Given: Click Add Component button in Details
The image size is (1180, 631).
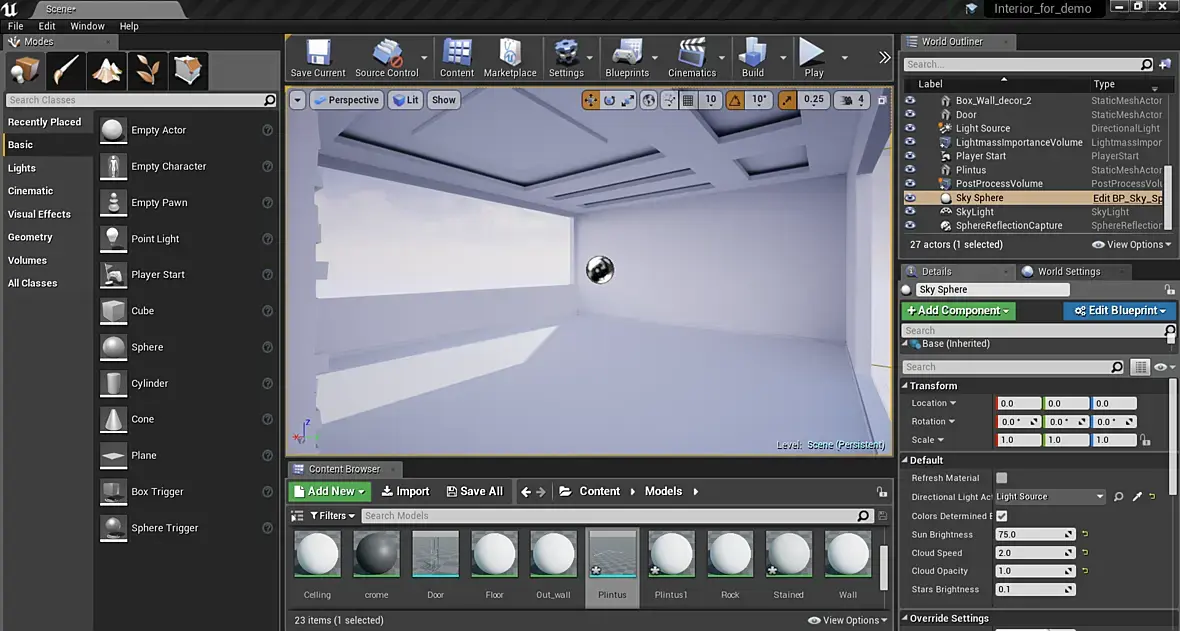Looking at the screenshot, I should pos(958,310).
